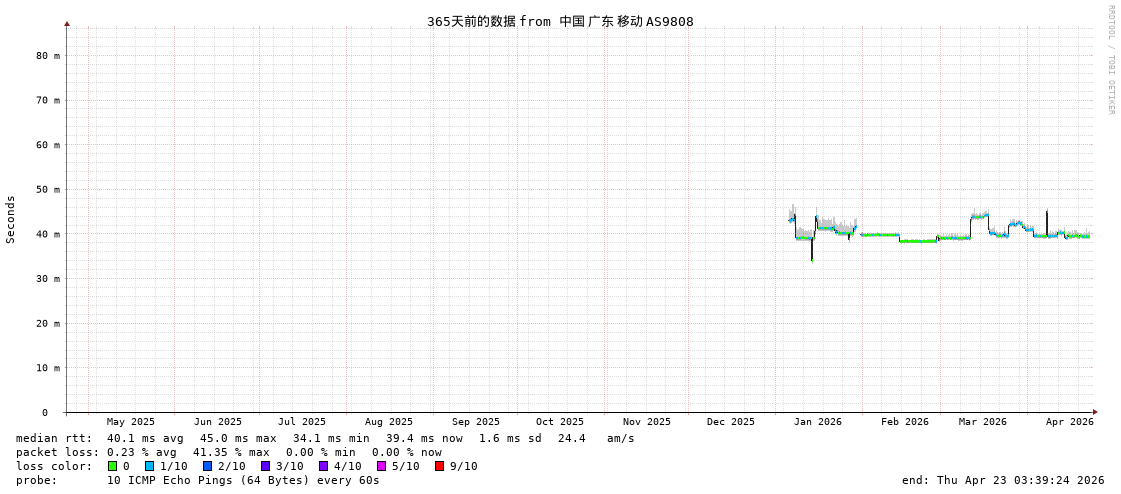Pick the violet 4/10 loss color swatch
Image resolution: width=1121 pixels, height=494 pixels.
point(323,466)
